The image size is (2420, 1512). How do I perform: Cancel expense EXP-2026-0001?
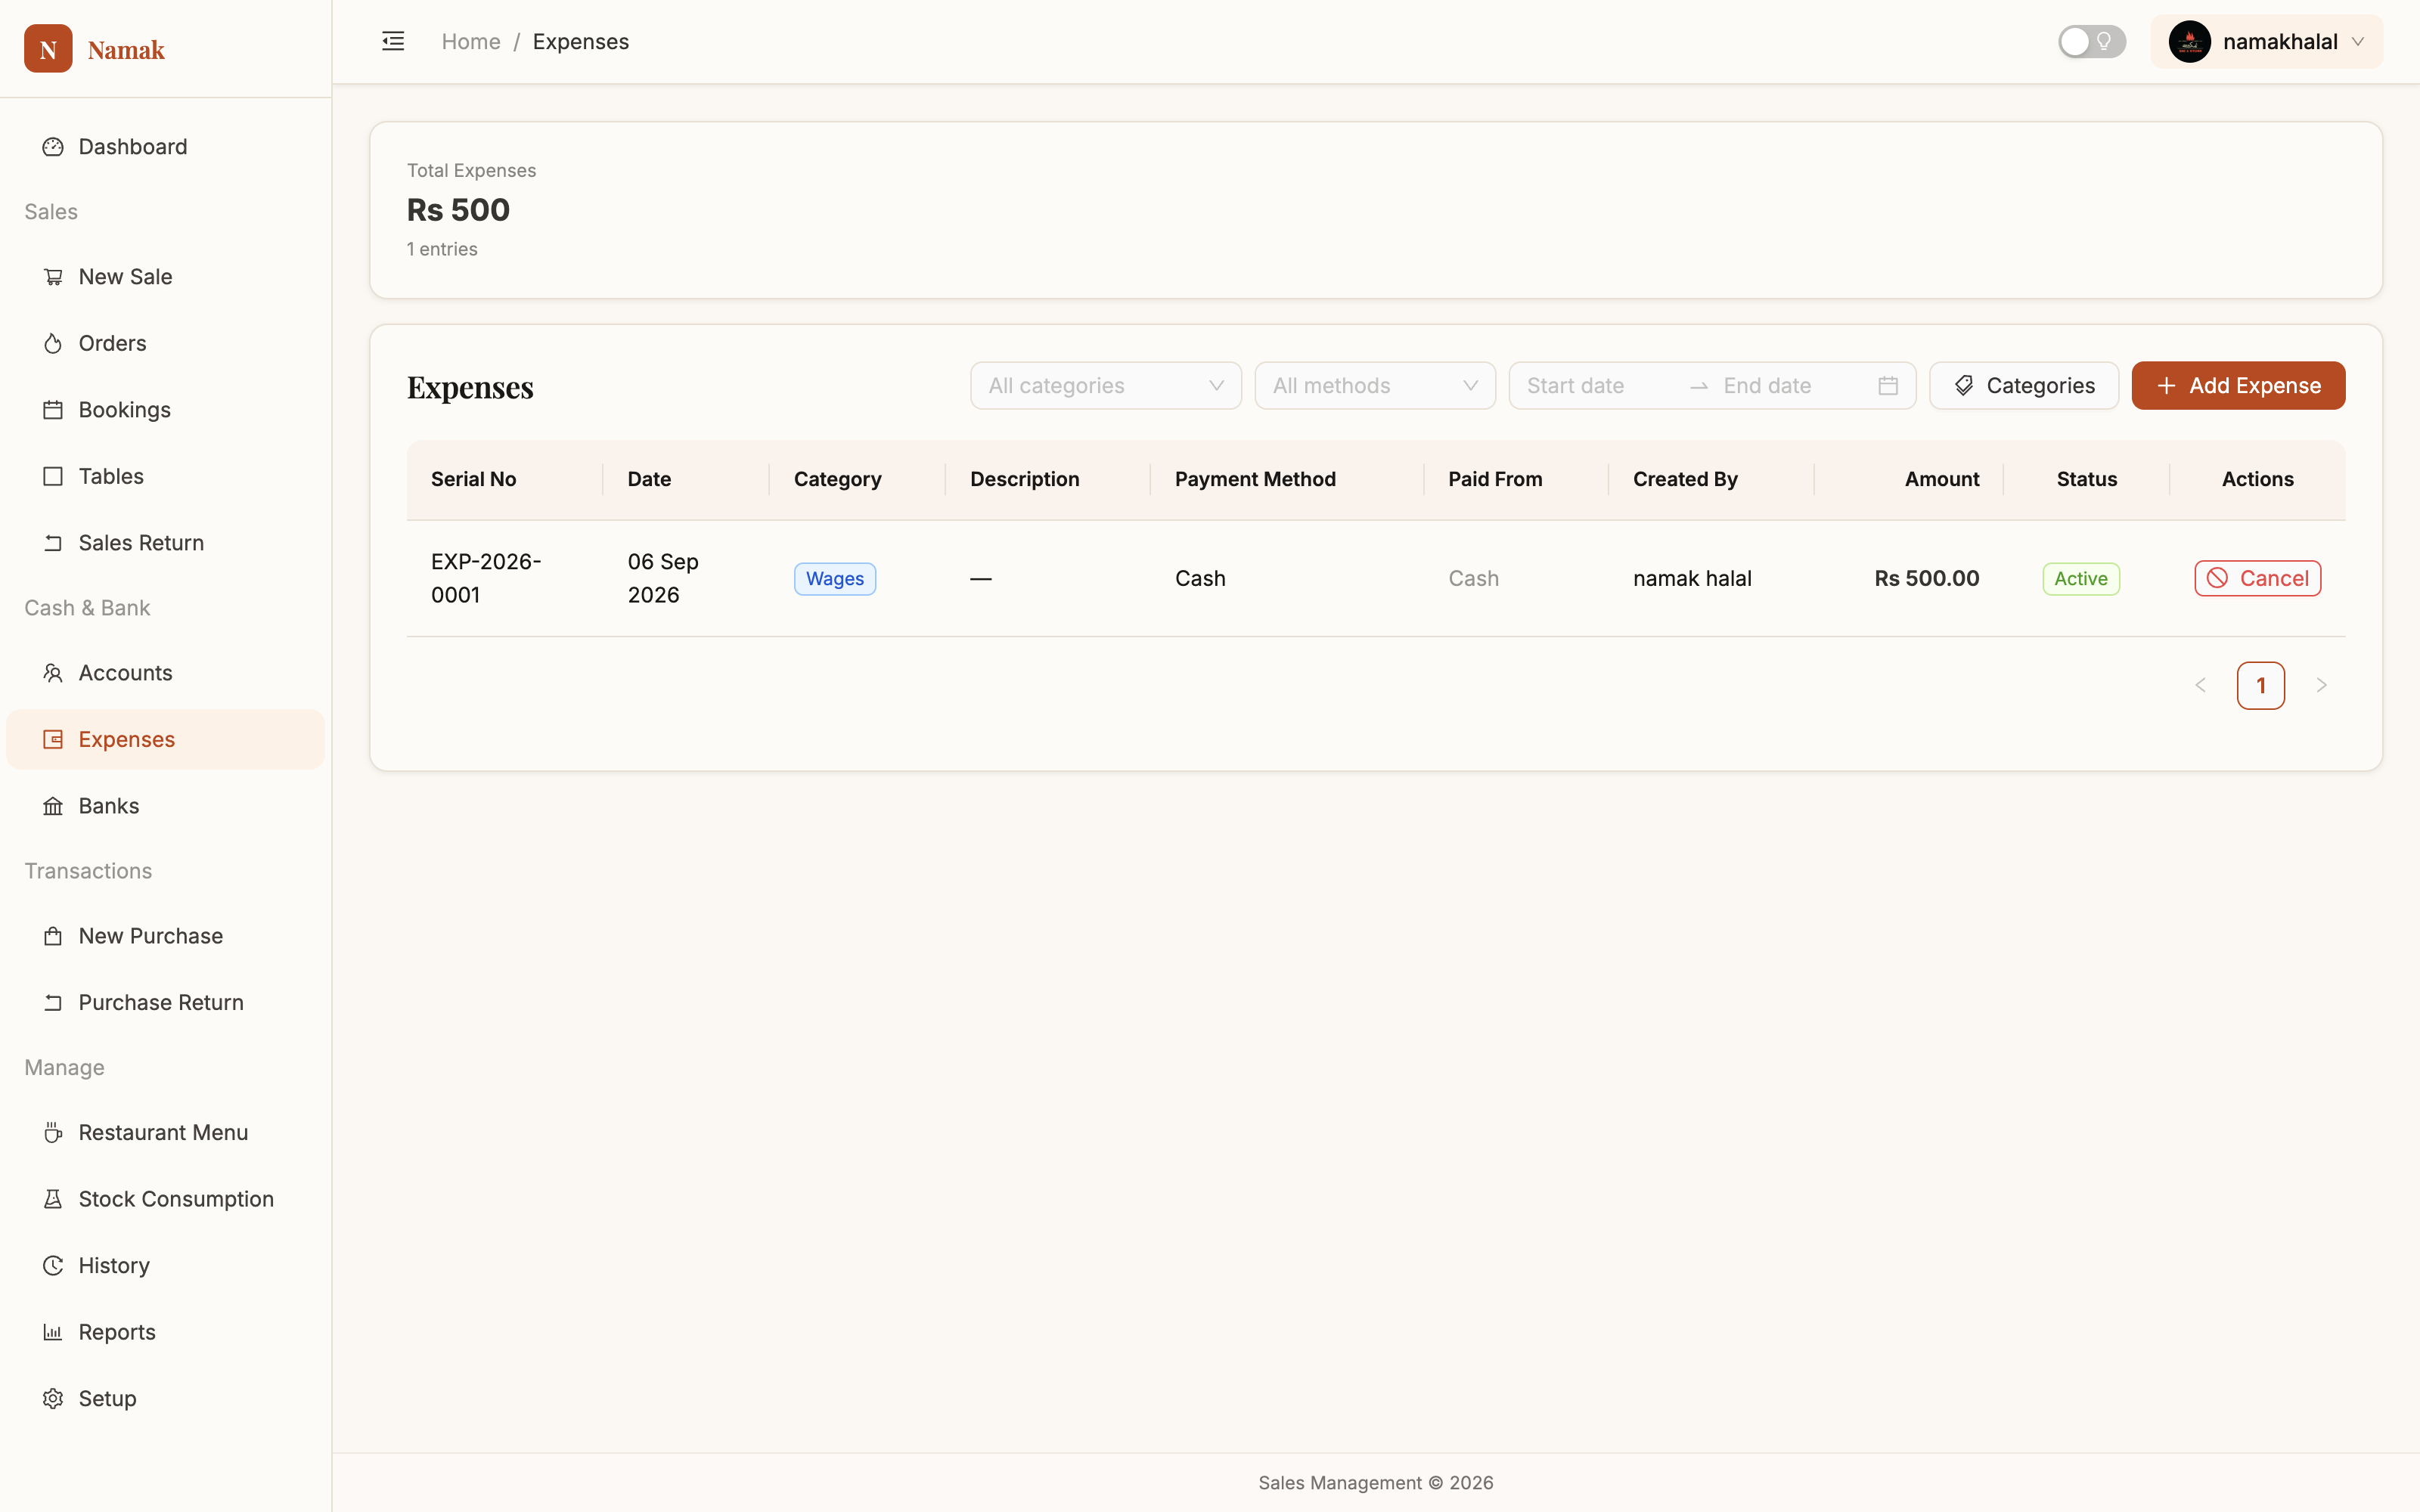[x=2257, y=578]
